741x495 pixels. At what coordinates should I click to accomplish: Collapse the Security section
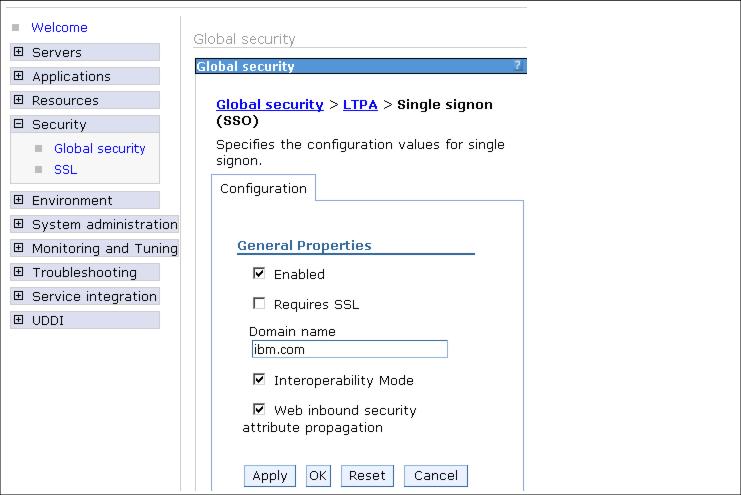click(18, 124)
